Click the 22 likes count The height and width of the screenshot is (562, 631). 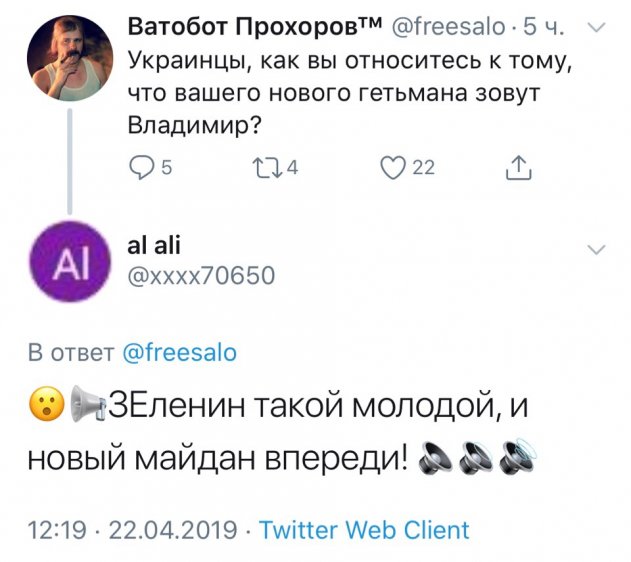(424, 169)
